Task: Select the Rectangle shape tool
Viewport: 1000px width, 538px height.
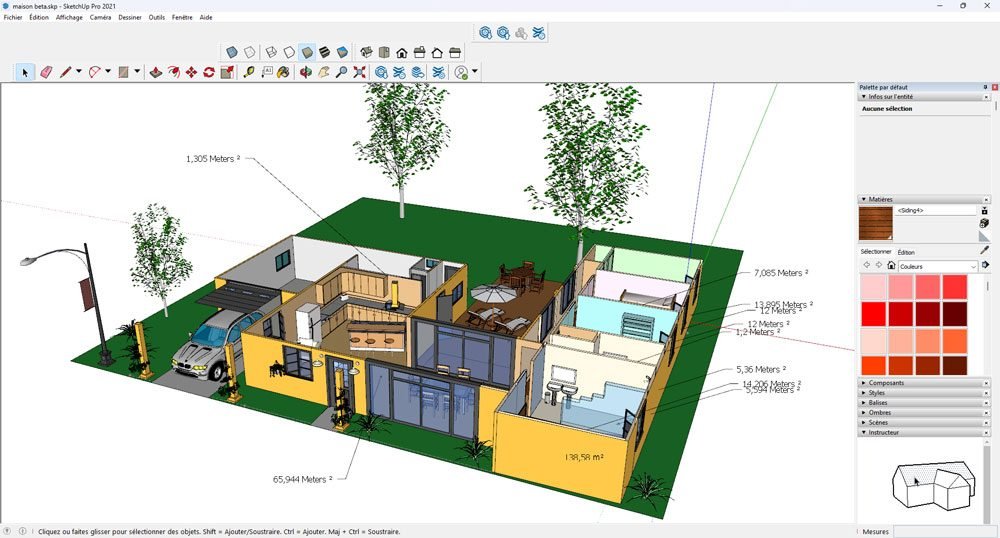Action: tap(124, 73)
